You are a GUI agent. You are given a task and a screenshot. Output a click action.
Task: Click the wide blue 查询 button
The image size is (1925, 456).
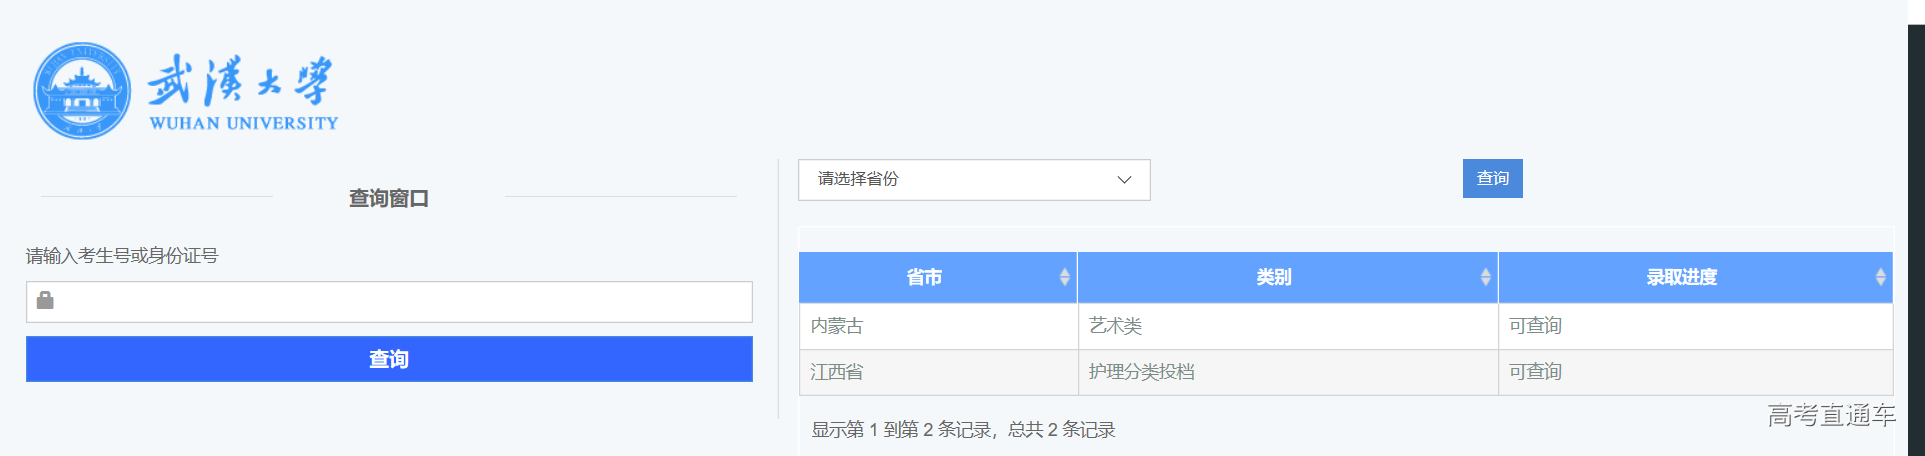point(389,359)
